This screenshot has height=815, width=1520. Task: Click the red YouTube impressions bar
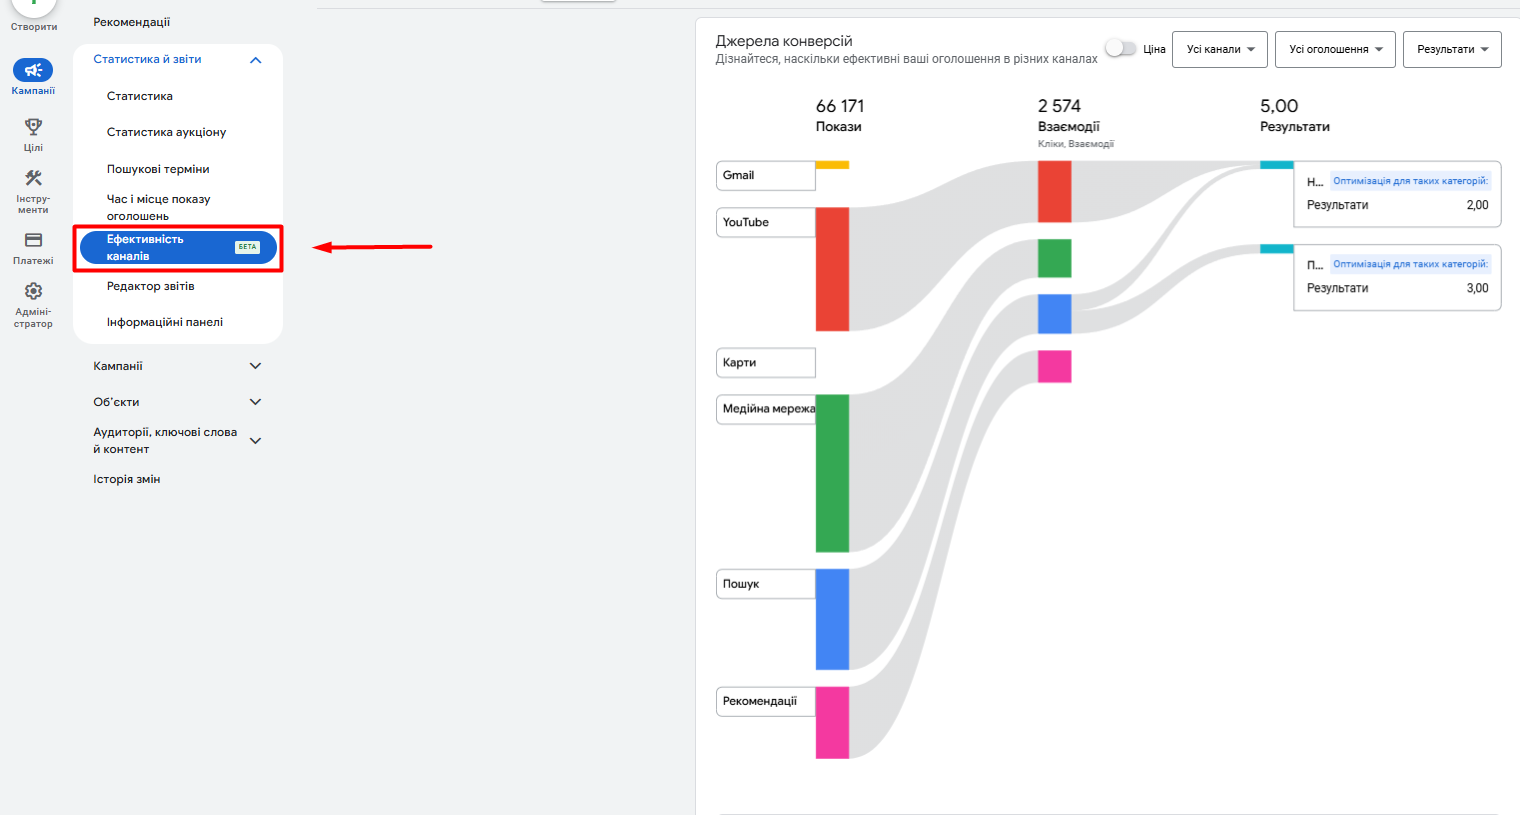(832, 269)
